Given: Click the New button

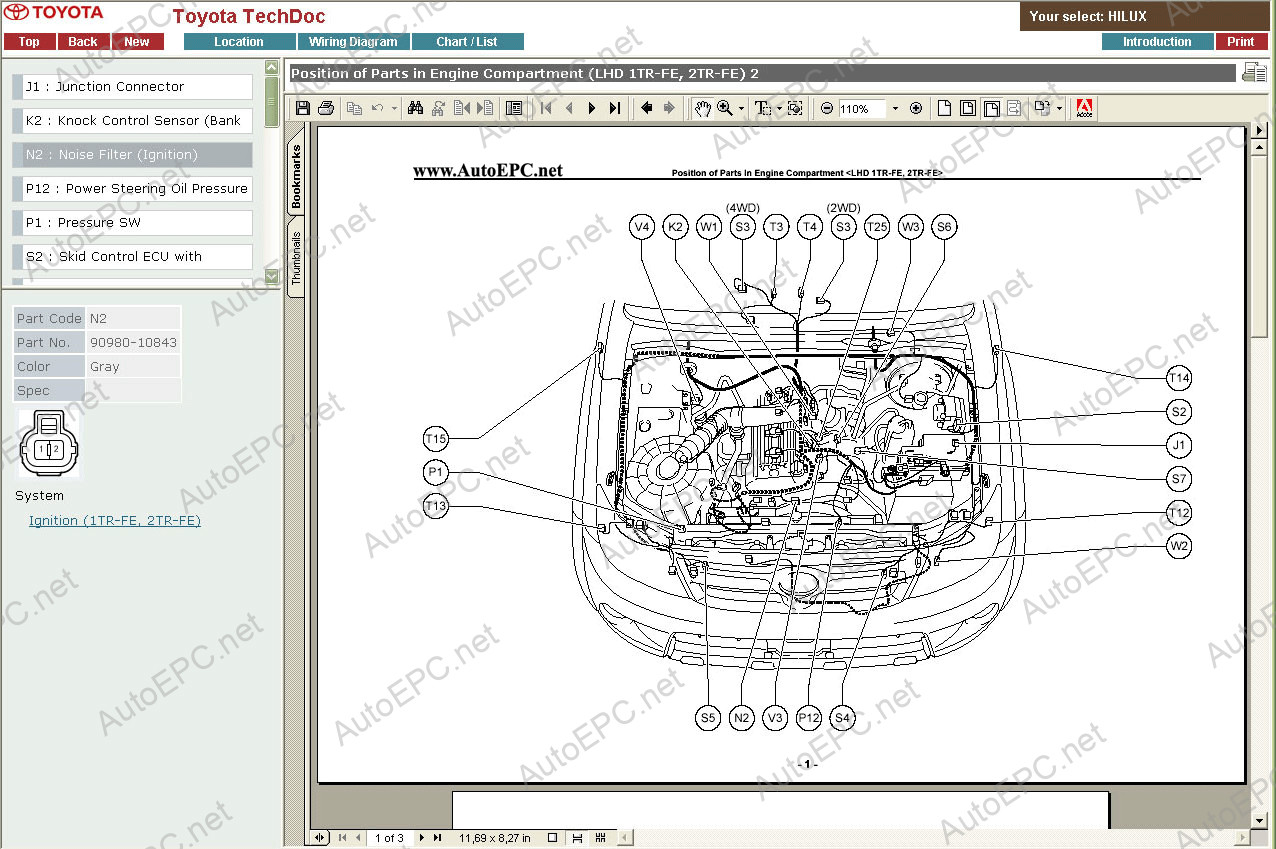Looking at the screenshot, I should [137, 42].
